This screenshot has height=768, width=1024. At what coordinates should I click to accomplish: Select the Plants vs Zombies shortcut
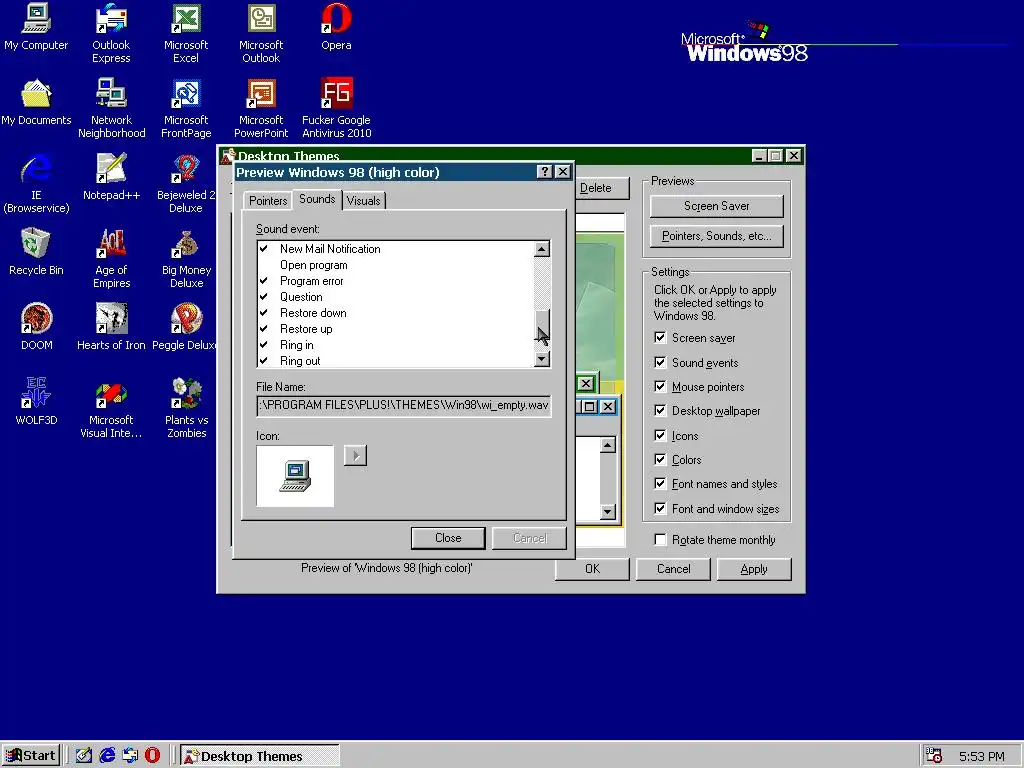coord(186,409)
